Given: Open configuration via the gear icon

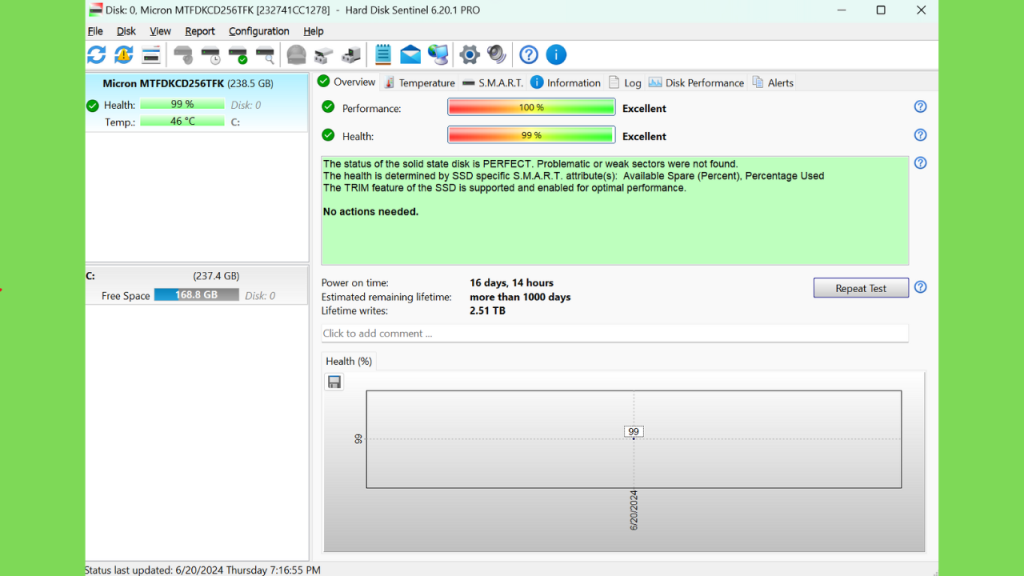Looking at the screenshot, I should [470, 55].
